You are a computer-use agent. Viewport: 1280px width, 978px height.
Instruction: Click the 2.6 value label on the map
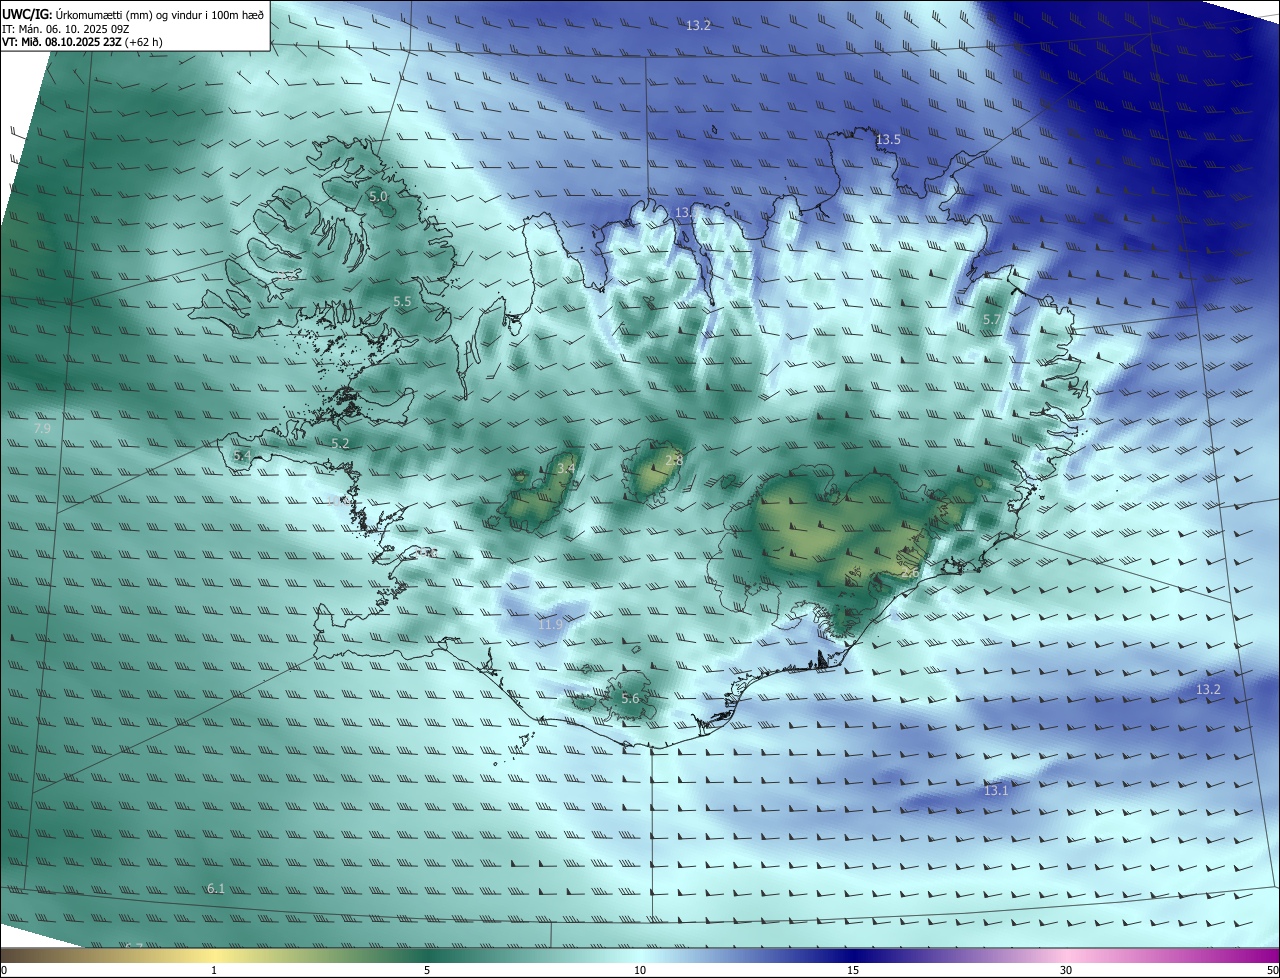[909, 573]
